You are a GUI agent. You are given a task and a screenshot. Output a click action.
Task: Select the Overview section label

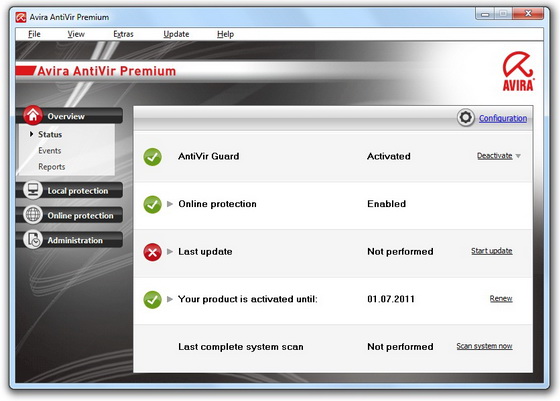click(x=66, y=116)
